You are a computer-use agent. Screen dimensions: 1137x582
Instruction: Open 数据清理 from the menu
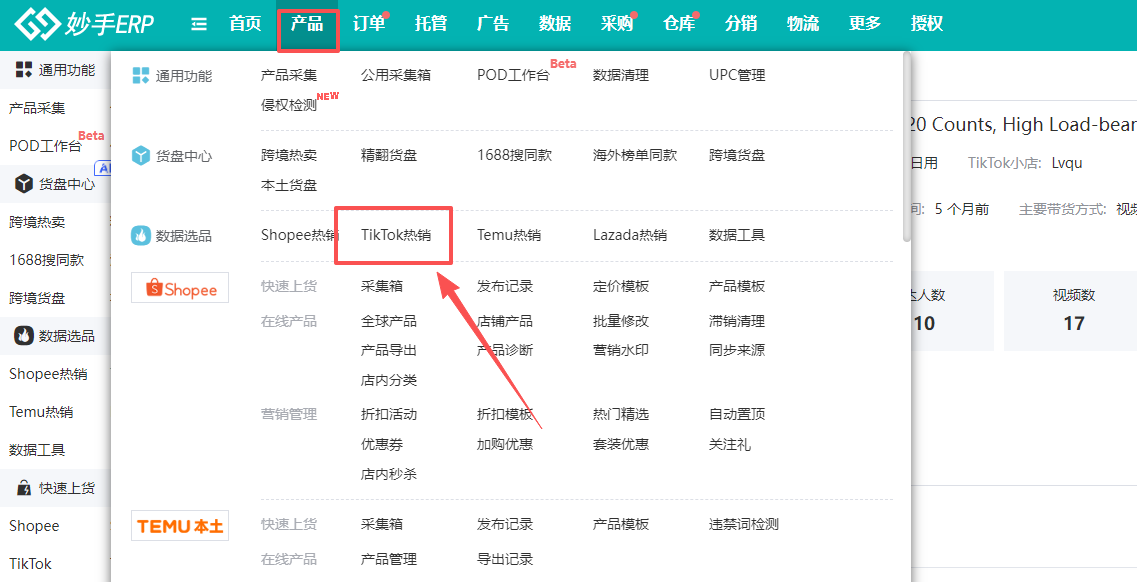621,75
